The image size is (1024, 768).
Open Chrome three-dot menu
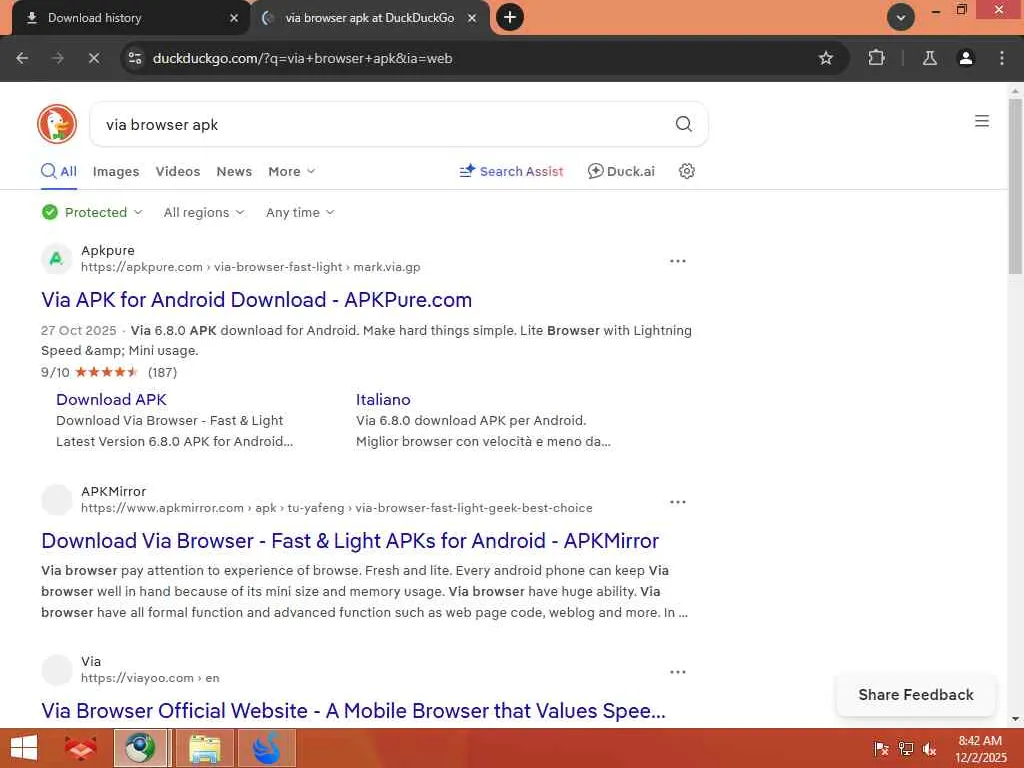[x=1001, y=58]
